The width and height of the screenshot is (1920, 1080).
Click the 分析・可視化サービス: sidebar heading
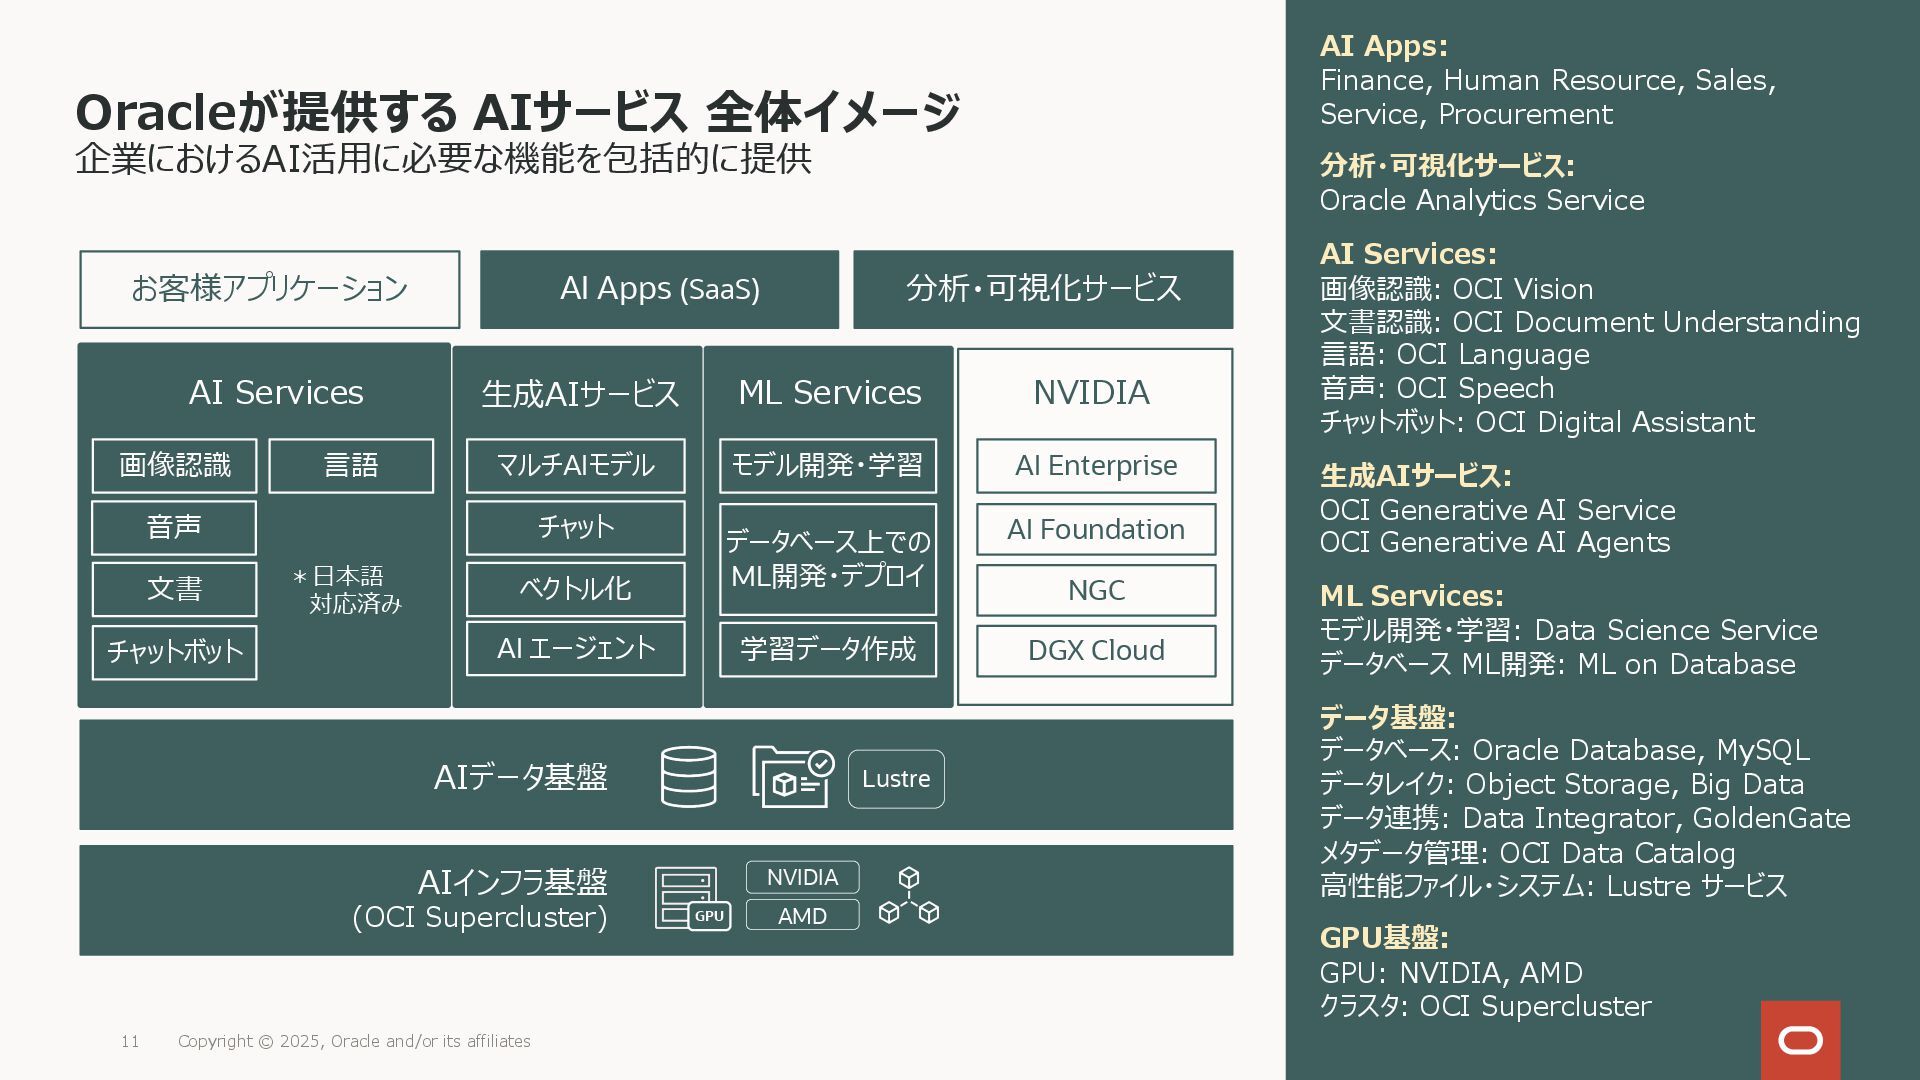[1447, 165]
